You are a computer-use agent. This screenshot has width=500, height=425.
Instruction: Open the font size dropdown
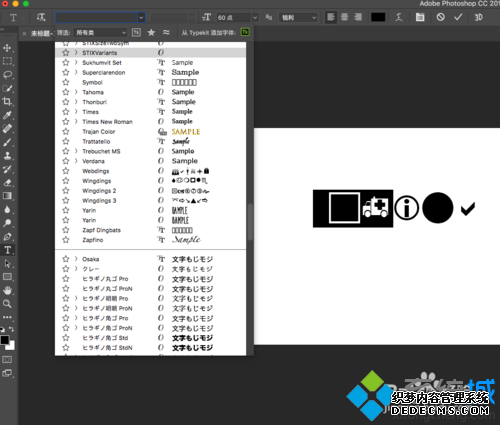(x=255, y=17)
